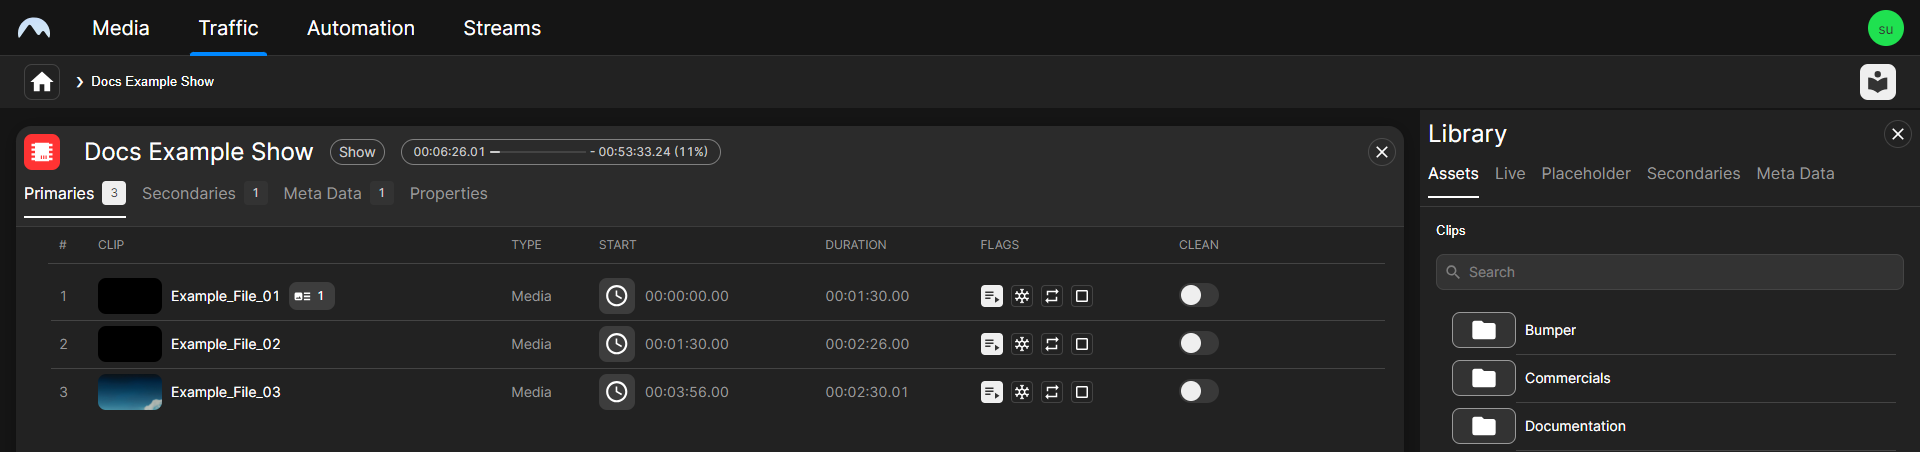Click the home icon in breadcrumb bar
The width and height of the screenshot is (1920, 452).
point(42,82)
